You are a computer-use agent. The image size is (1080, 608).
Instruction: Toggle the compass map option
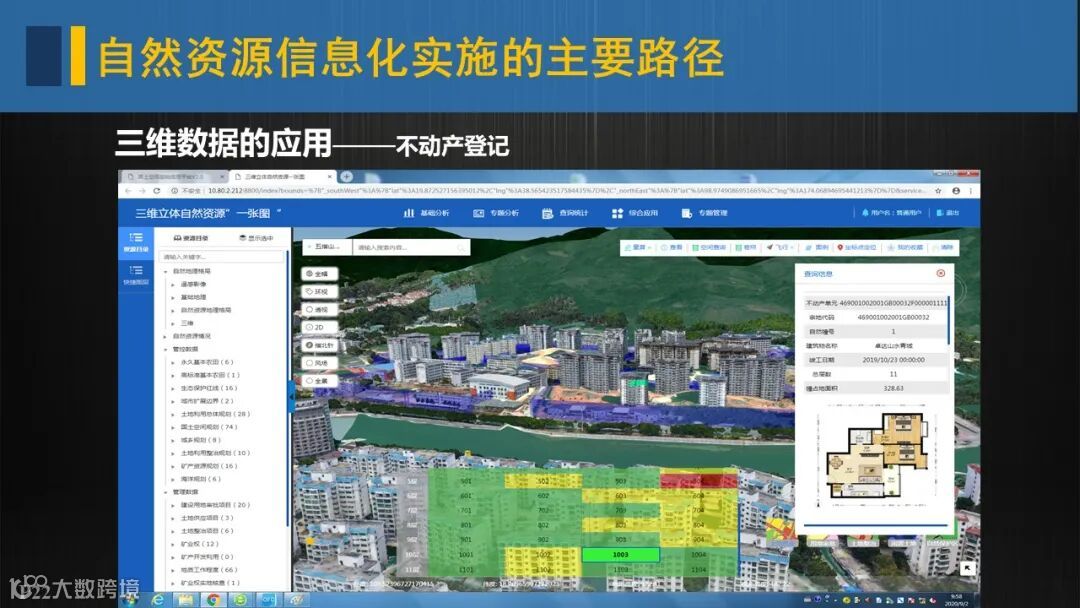320,345
